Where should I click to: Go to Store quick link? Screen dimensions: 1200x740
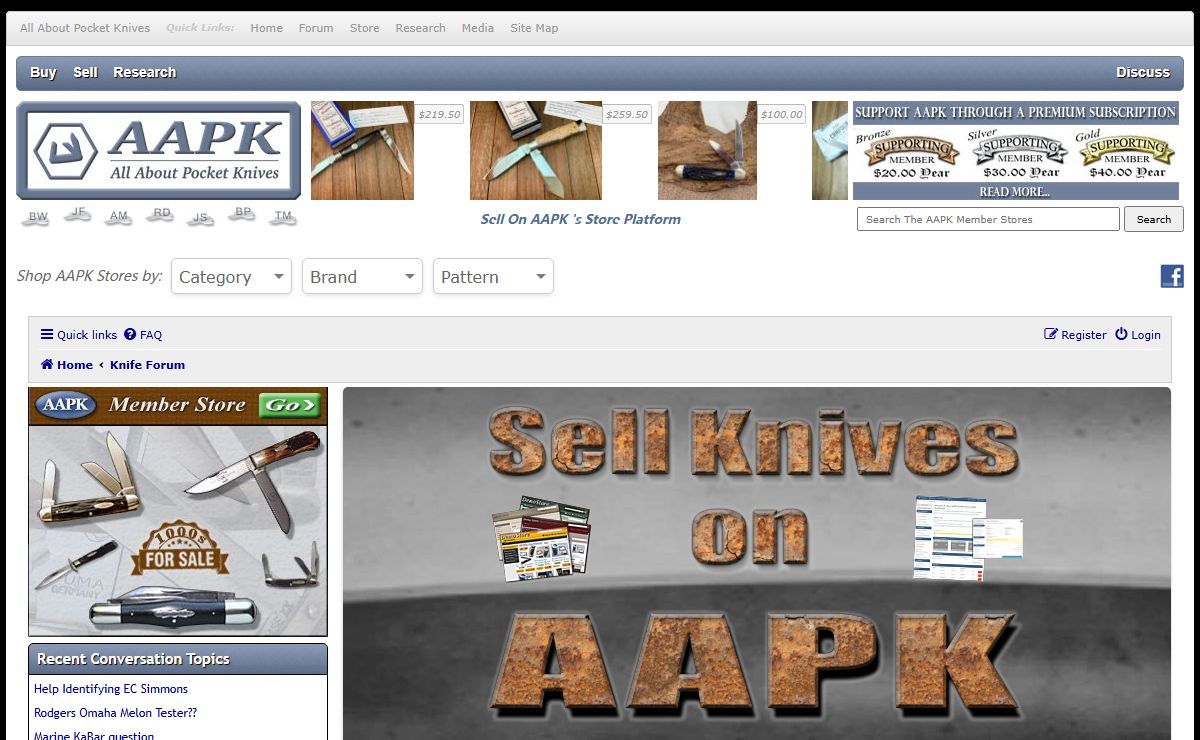click(364, 28)
